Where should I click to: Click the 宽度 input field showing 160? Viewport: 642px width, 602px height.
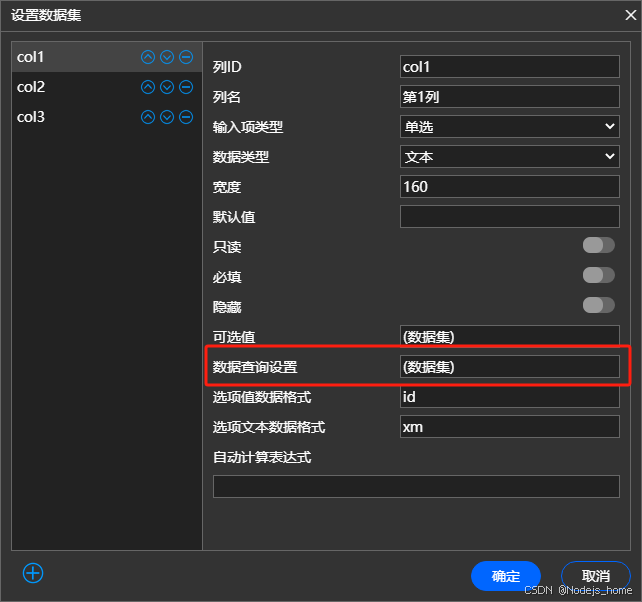pos(509,187)
